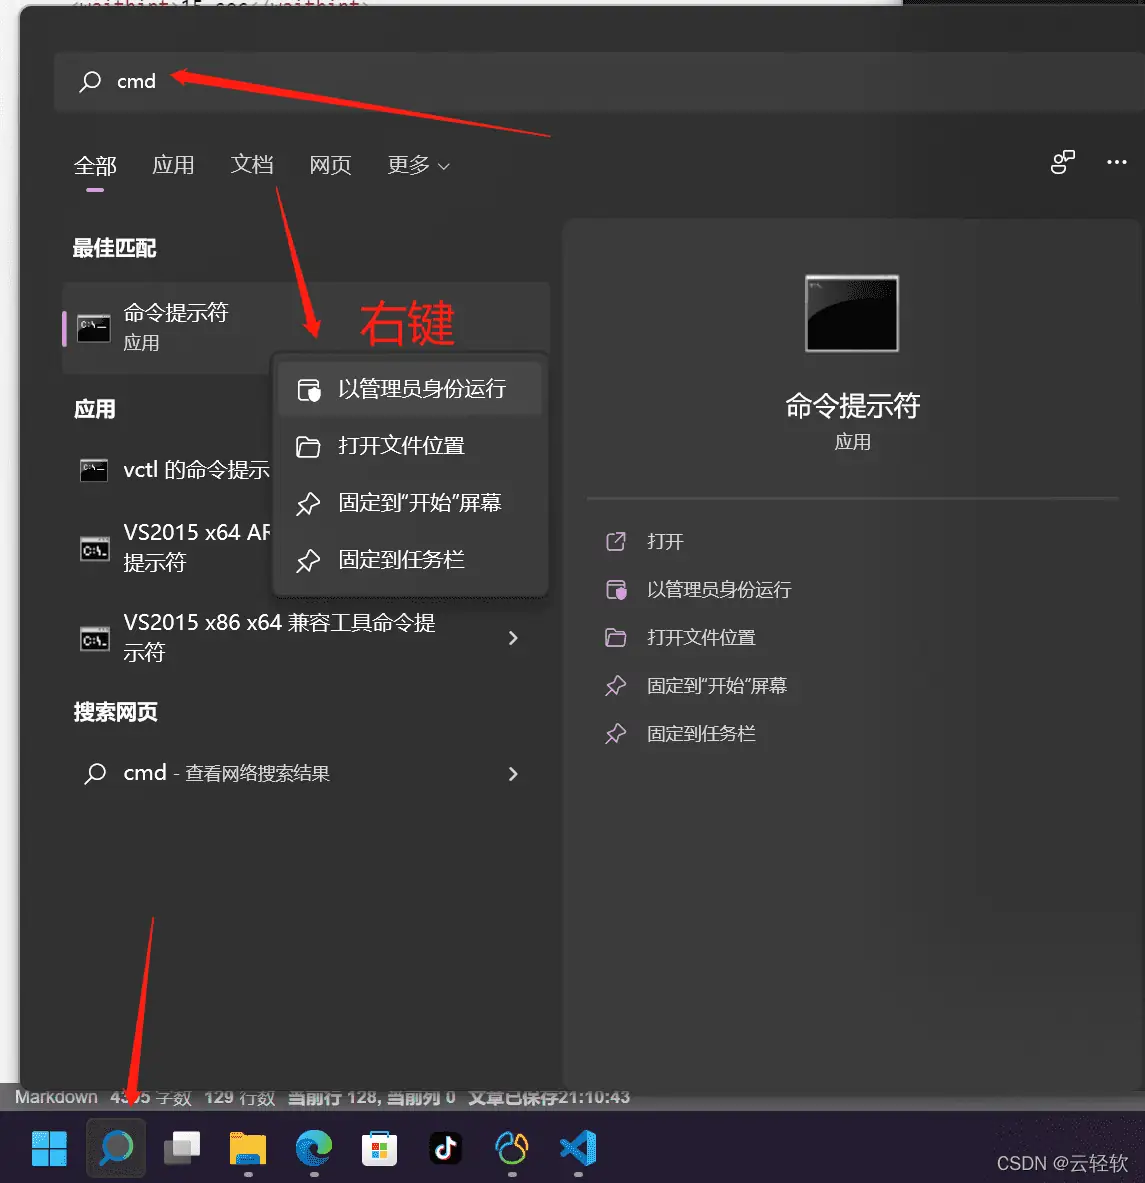Image resolution: width=1145 pixels, height=1183 pixels.
Task: Click the taskbar Search icon
Action: pos(116,1148)
